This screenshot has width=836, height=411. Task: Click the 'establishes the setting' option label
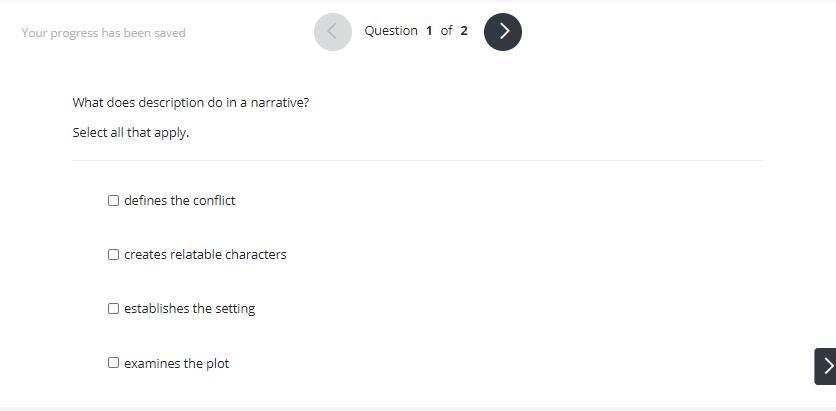click(x=189, y=309)
